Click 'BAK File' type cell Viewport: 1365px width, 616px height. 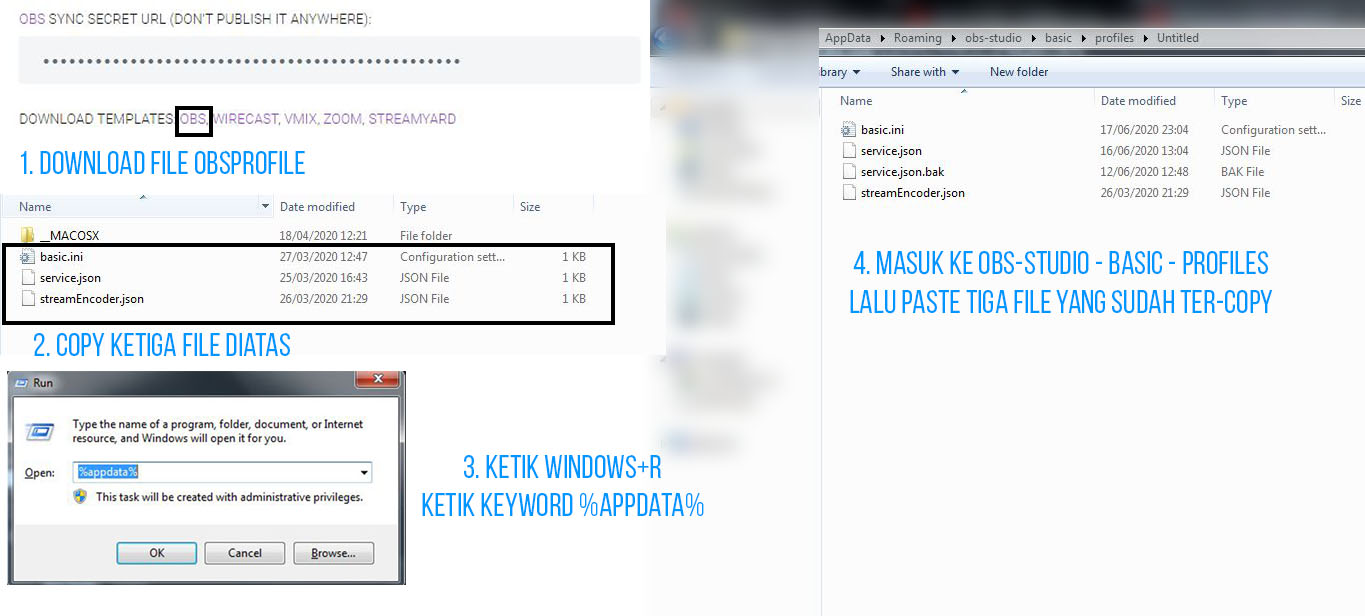(x=1243, y=172)
